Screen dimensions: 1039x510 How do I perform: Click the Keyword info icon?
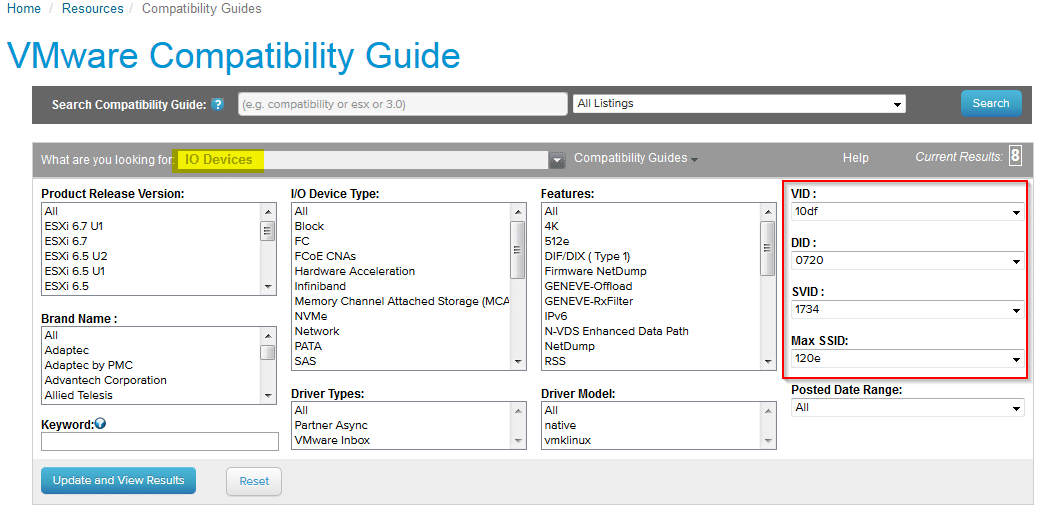tap(100, 424)
